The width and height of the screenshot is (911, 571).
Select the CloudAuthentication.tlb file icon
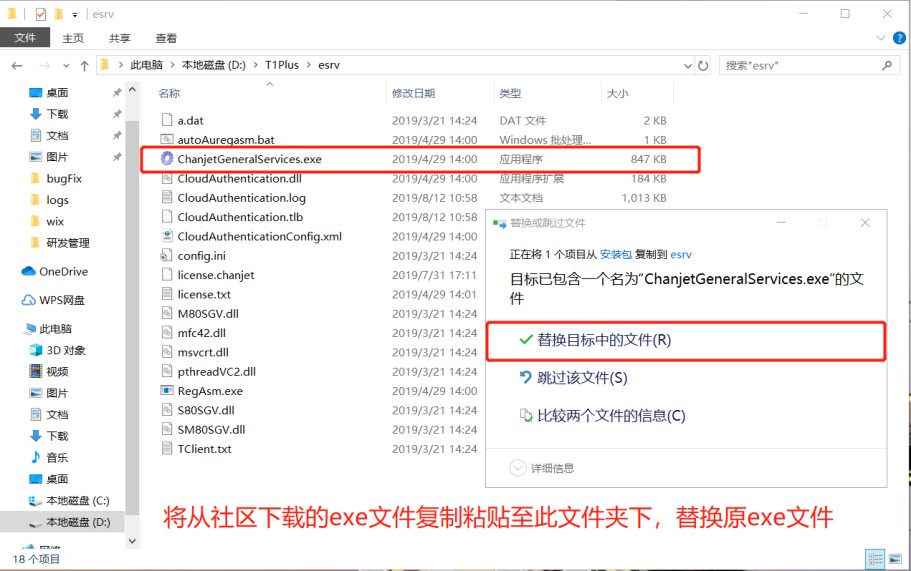point(167,217)
